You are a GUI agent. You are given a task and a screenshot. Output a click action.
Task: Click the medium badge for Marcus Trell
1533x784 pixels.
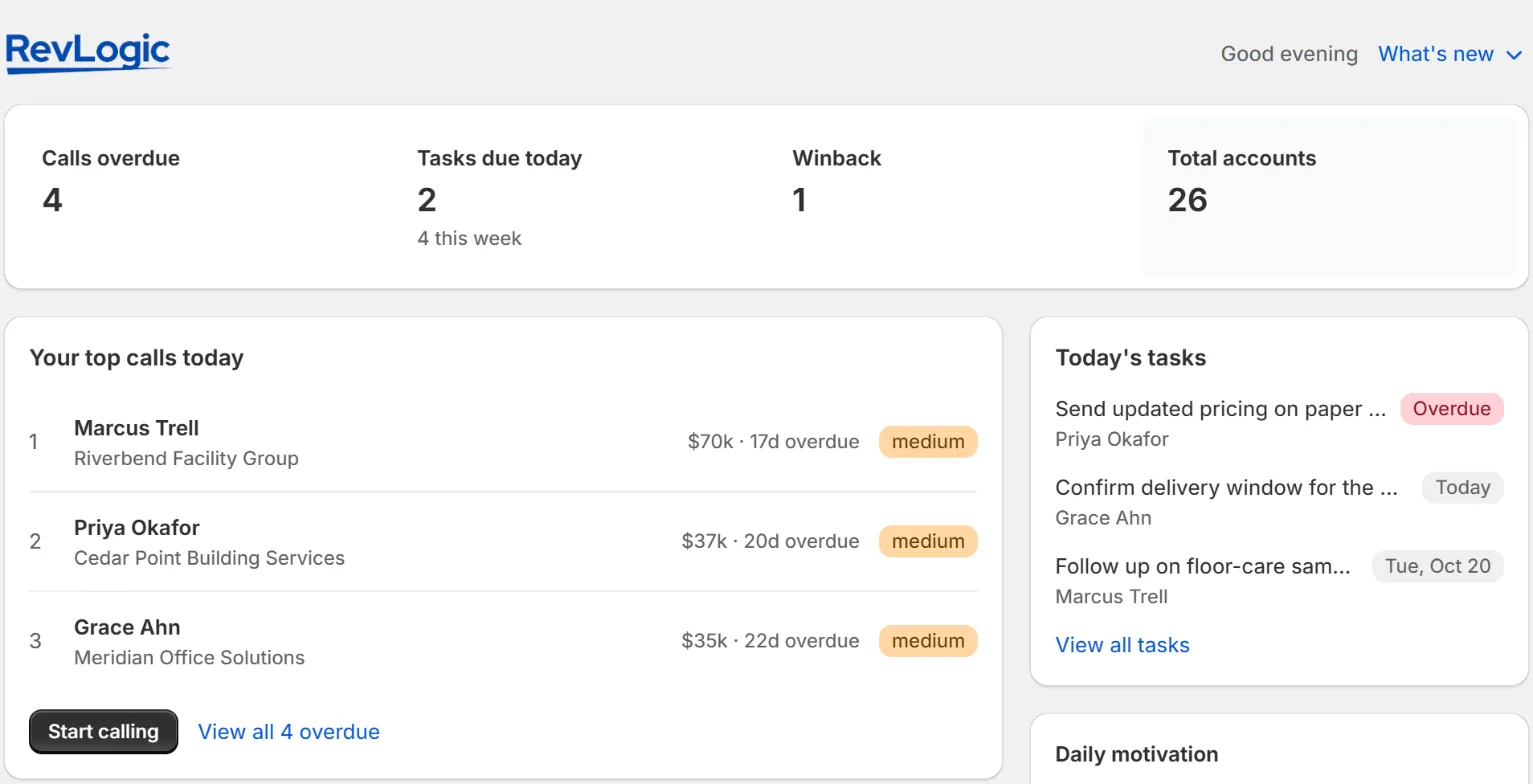[928, 441]
